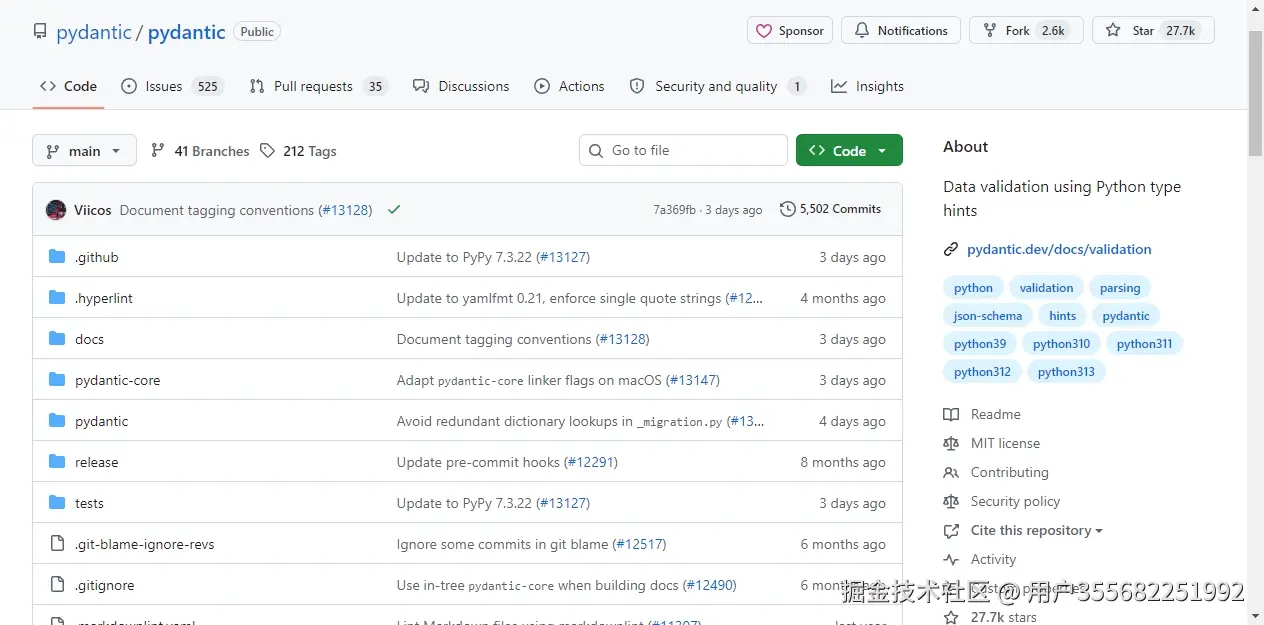1264x625 pixels.
Task: Click the tests folder icon
Action: click(57, 503)
